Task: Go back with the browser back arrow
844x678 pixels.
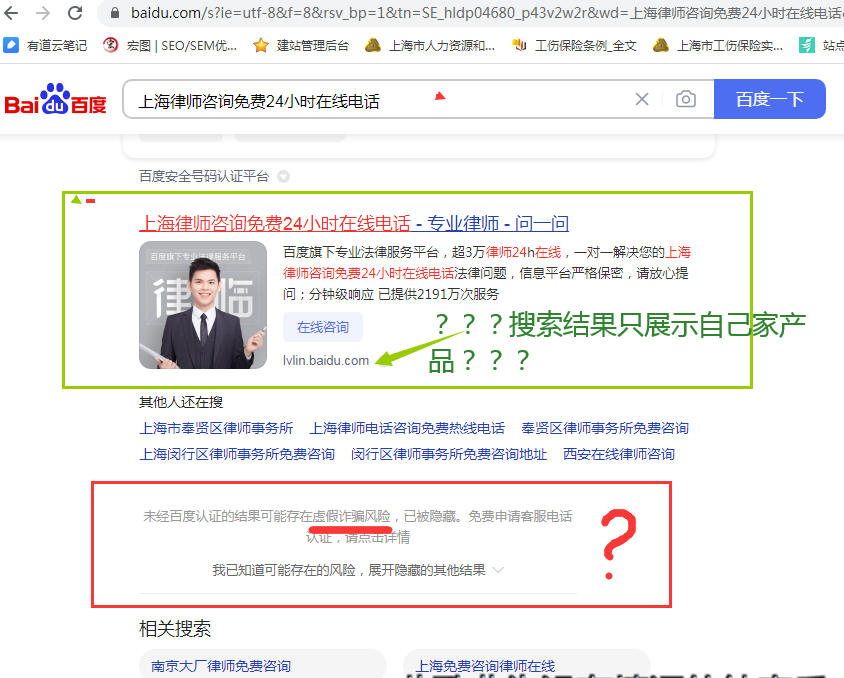Action: (x=11, y=12)
